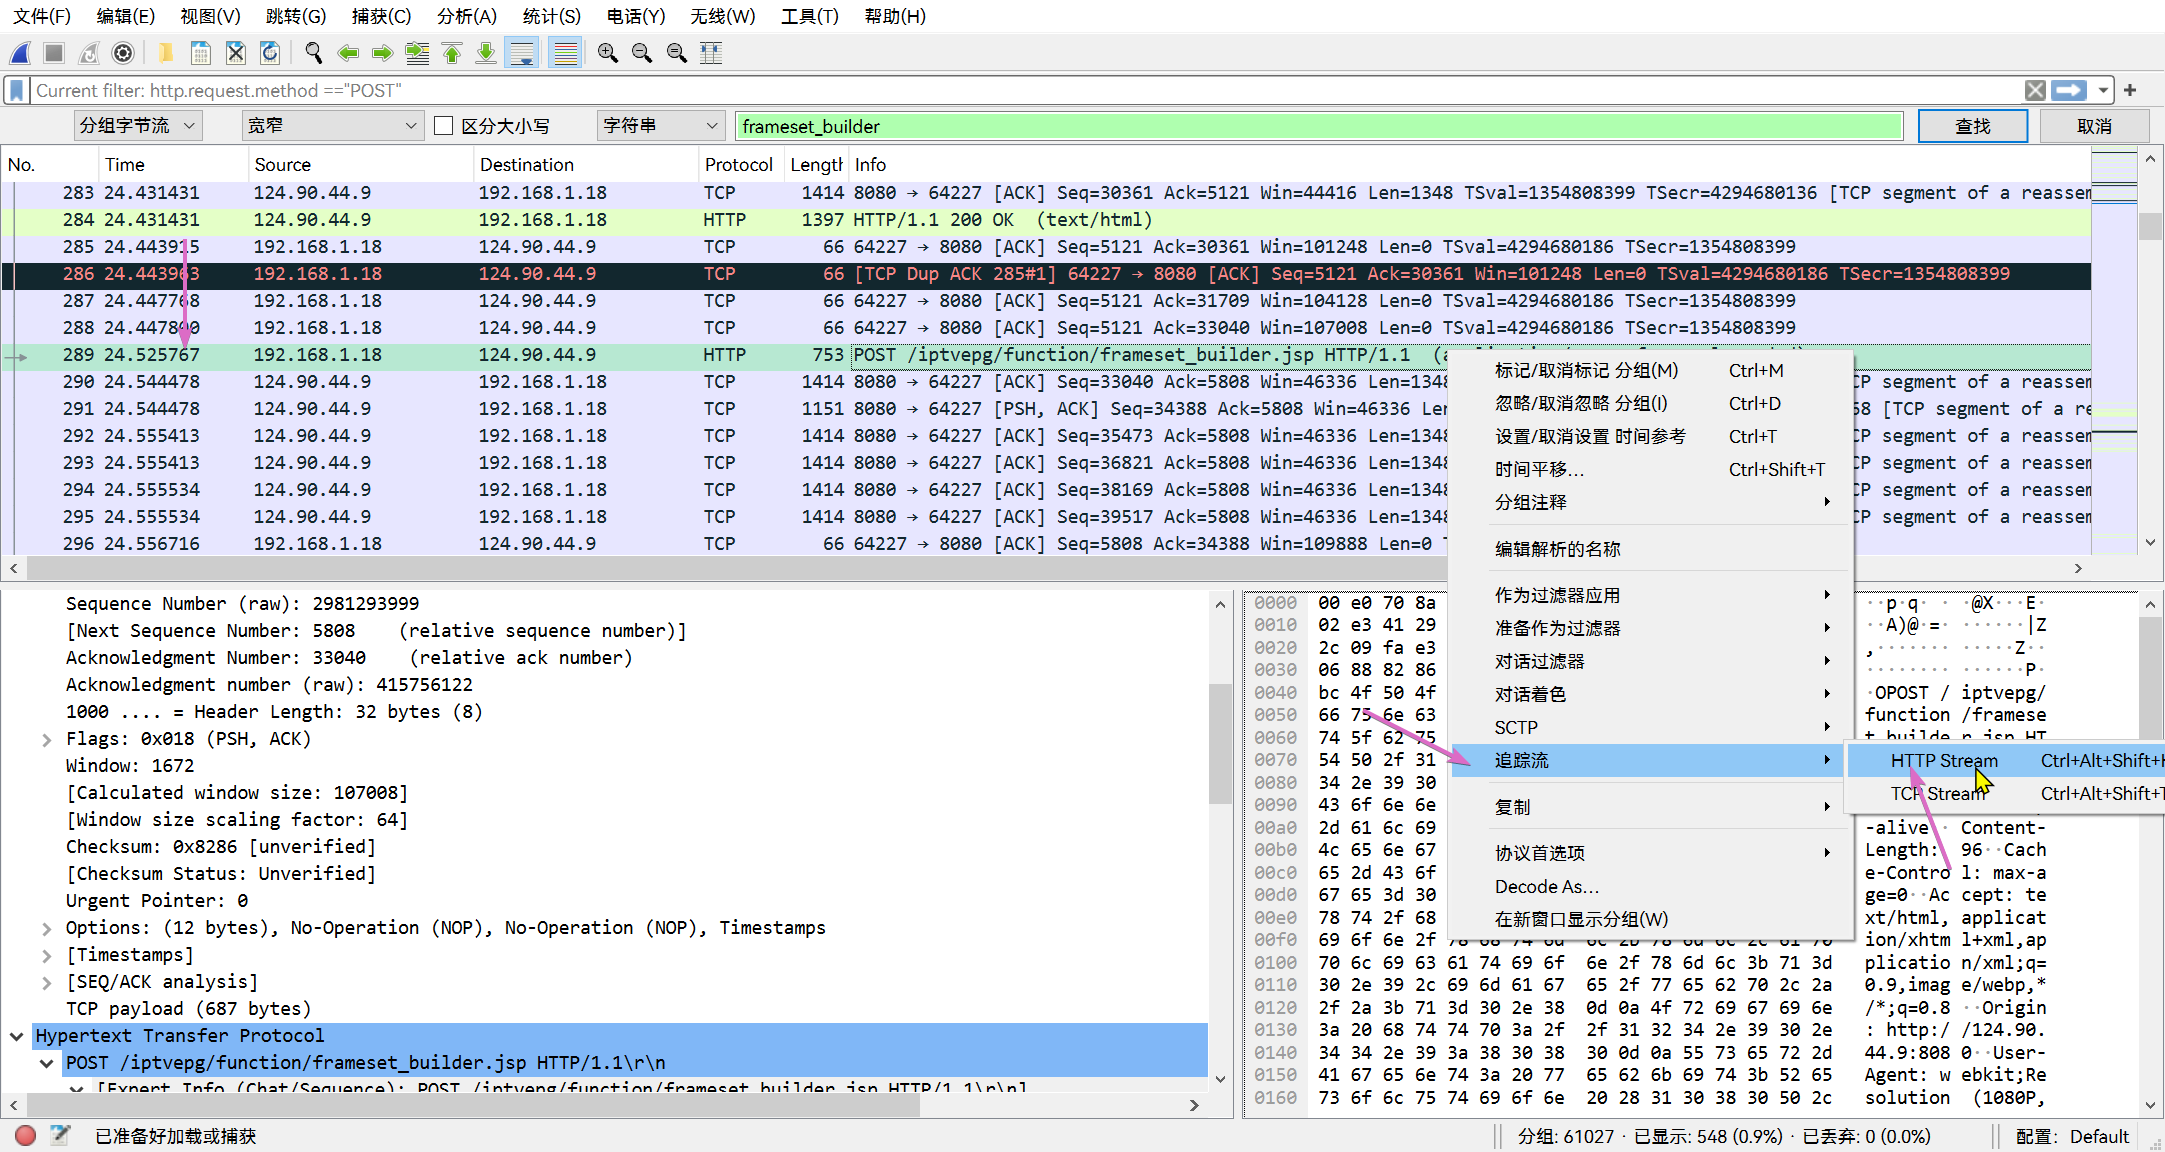Viewport: 2165px width, 1152px height.
Task: Expand the Flags 0x018 tree item
Action: 46,739
